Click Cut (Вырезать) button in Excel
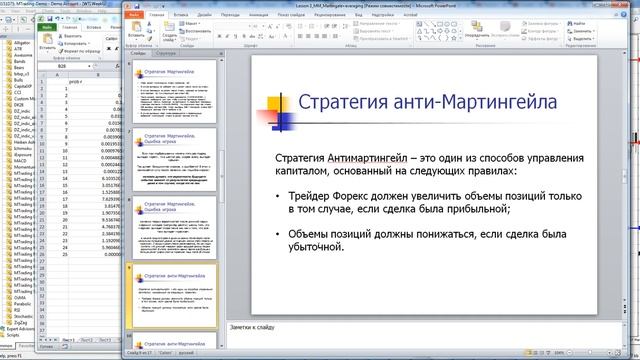The width and height of the screenshot is (640, 360). (70, 36)
